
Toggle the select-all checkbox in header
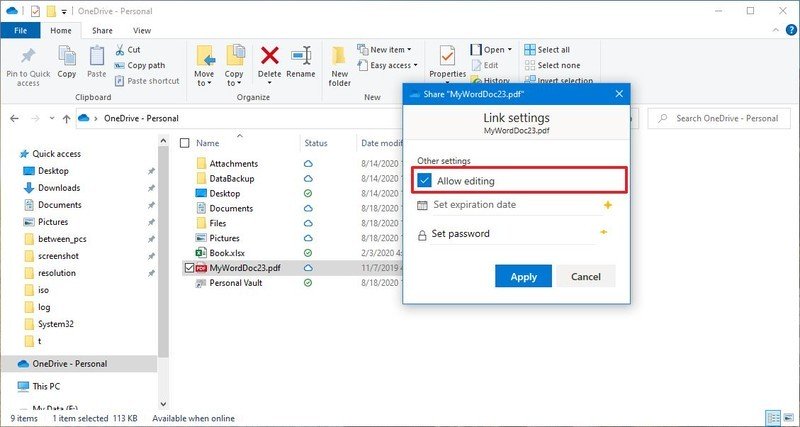tap(185, 143)
